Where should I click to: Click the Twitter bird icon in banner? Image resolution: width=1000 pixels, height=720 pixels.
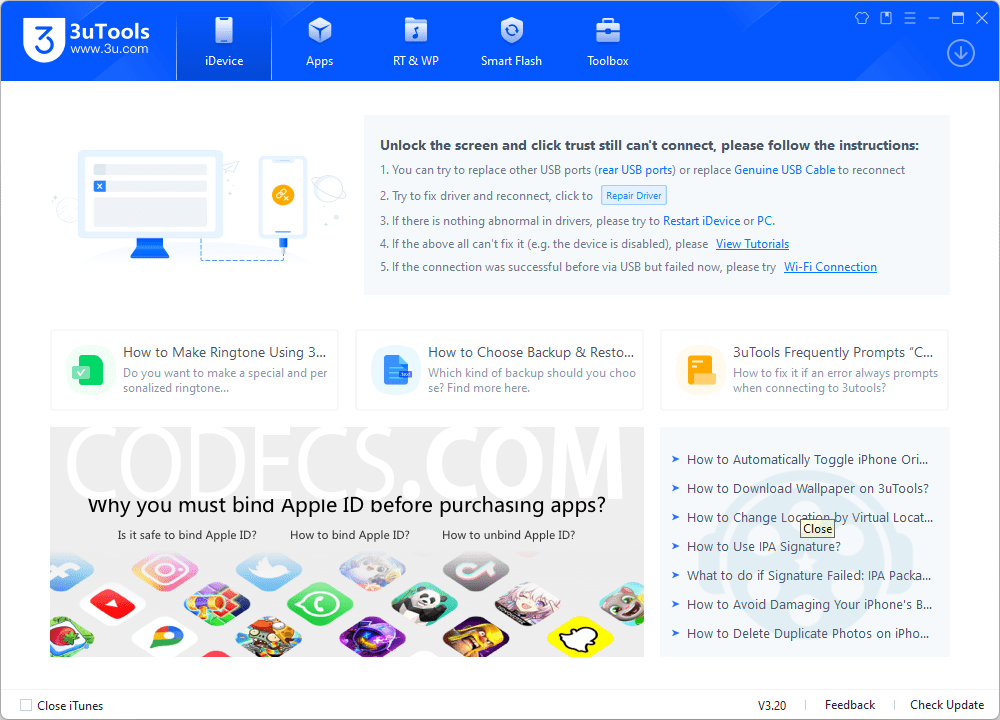pyautogui.click(x=268, y=569)
